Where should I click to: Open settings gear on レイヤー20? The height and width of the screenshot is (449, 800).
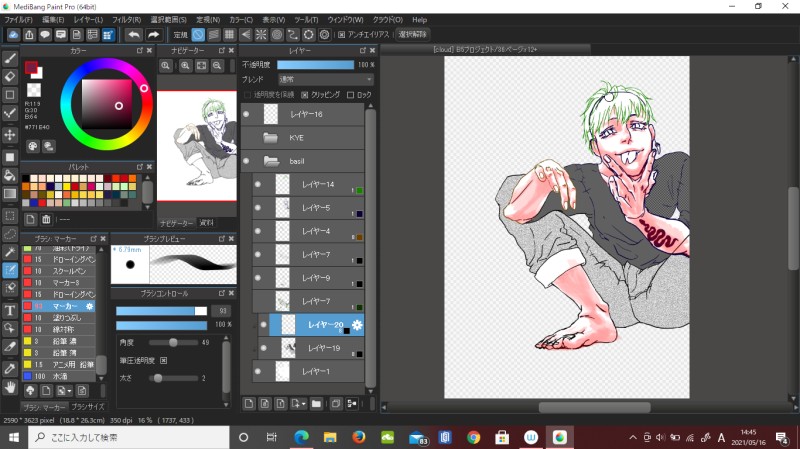click(x=357, y=325)
